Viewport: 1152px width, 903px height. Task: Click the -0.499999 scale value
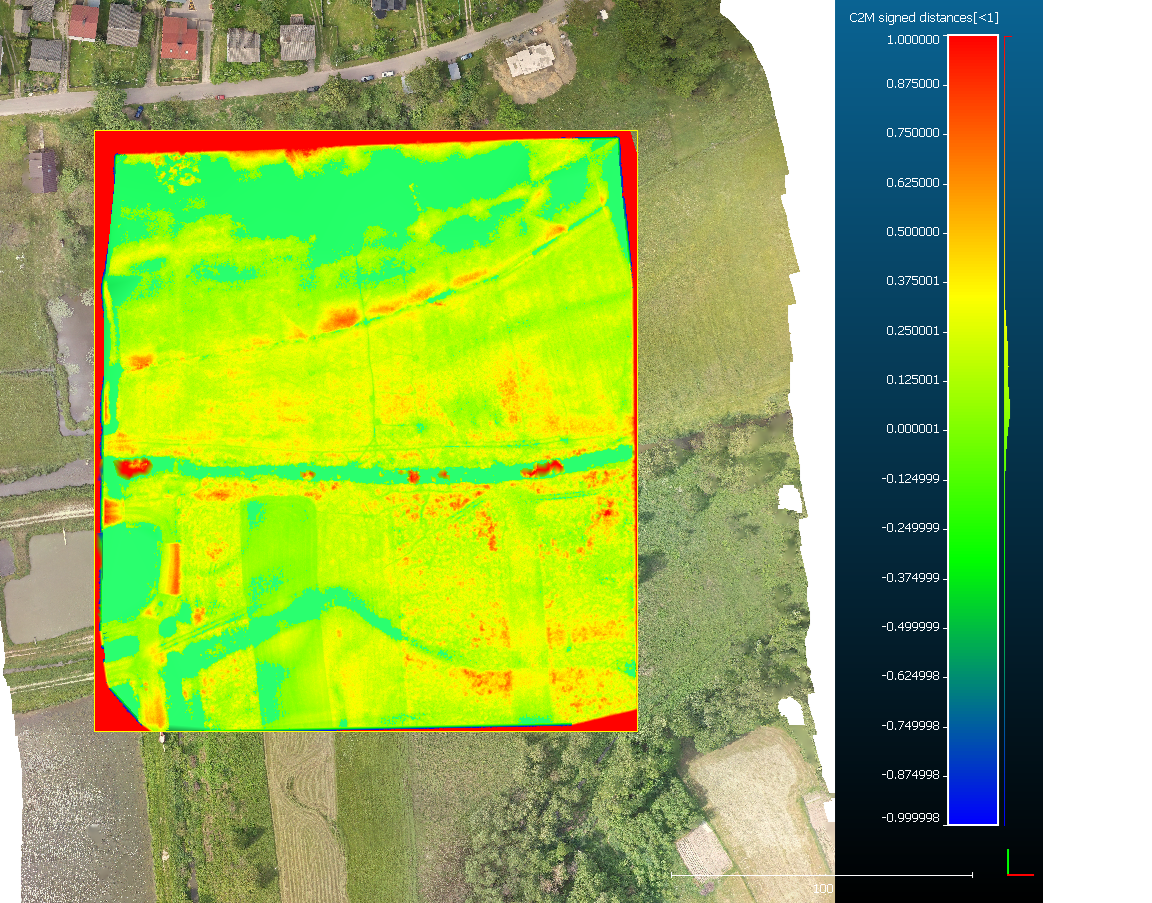(x=910, y=627)
